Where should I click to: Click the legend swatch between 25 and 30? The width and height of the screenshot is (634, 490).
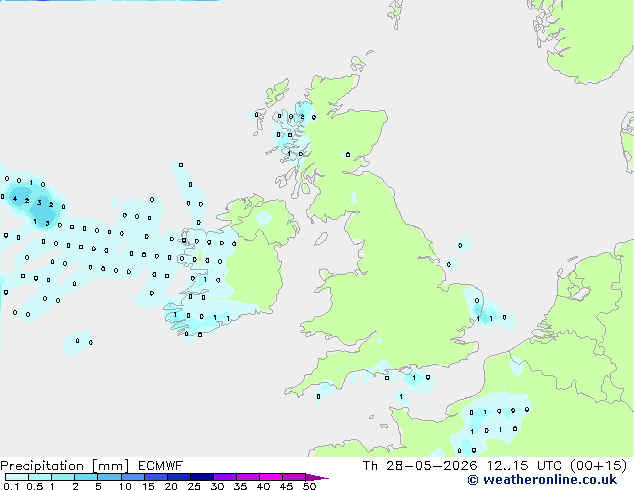202,477
